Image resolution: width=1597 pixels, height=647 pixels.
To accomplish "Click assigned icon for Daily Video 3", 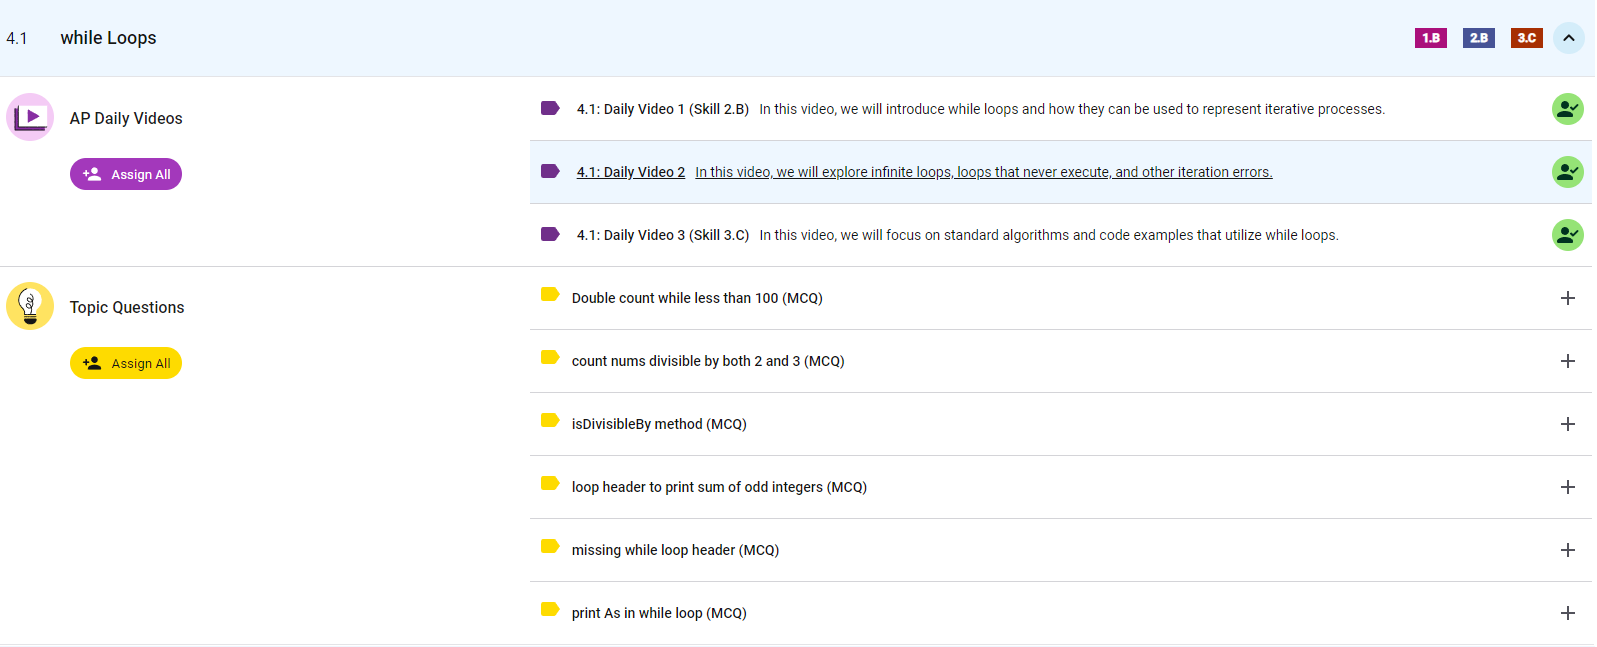I will [1567, 235].
